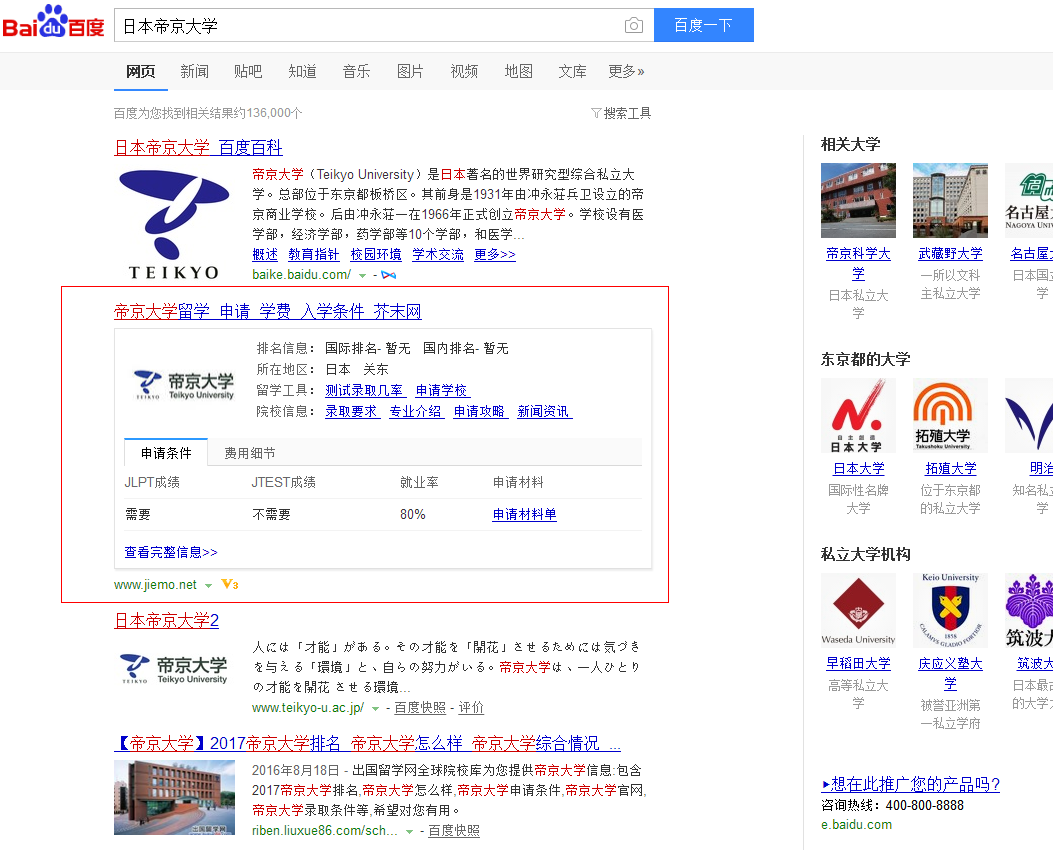Click the 查看完整信息>> link

tap(170, 552)
